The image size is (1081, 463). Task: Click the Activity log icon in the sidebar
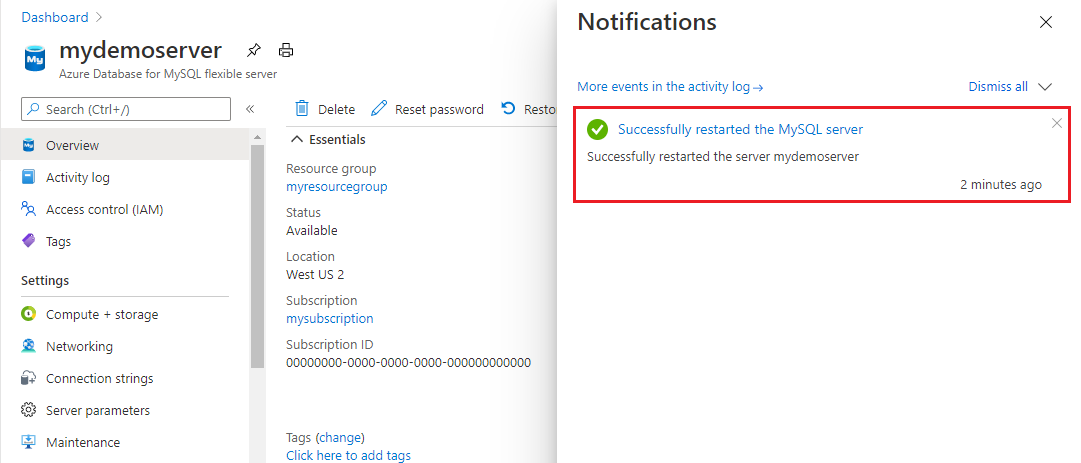pos(28,177)
